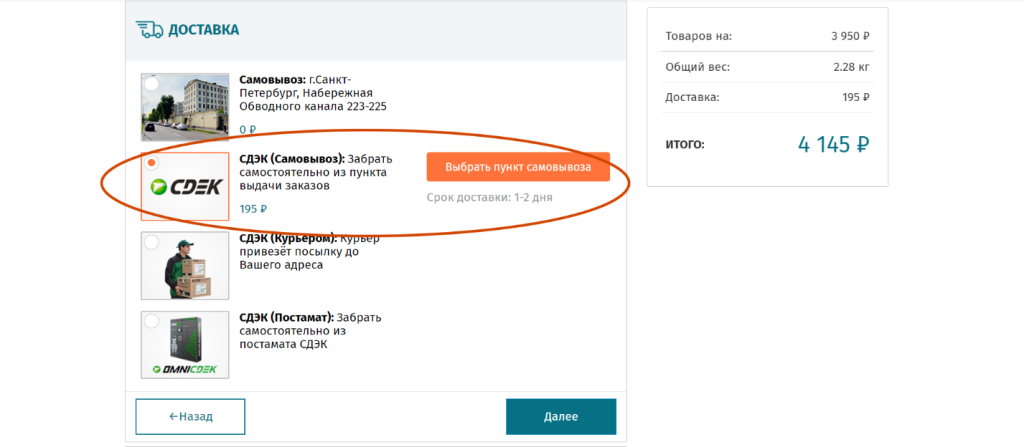Click the courier with boxes thumbnail
The height and width of the screenshot is (447, 1024).
[x=185, y=265]
